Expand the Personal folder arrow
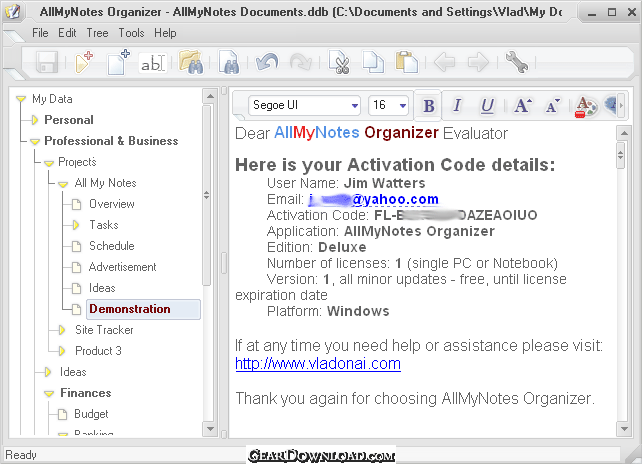This screenshot has width=642, height=464. click(x=35, y=120)
